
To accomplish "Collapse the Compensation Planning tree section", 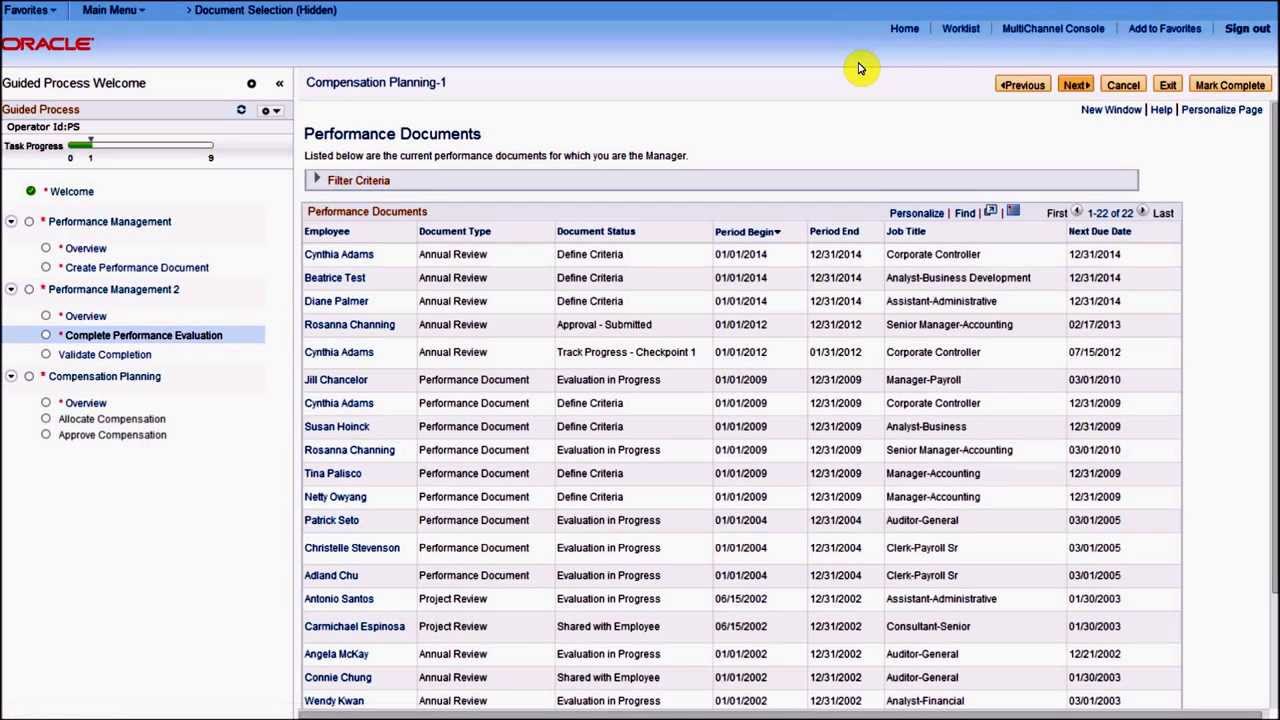I will point(11,377).
